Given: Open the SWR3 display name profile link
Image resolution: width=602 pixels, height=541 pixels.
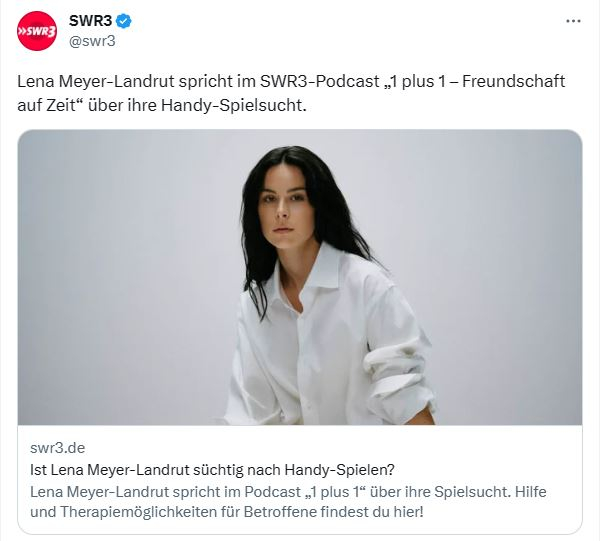Looking at the screenshot, I should [x=91, y=21].
